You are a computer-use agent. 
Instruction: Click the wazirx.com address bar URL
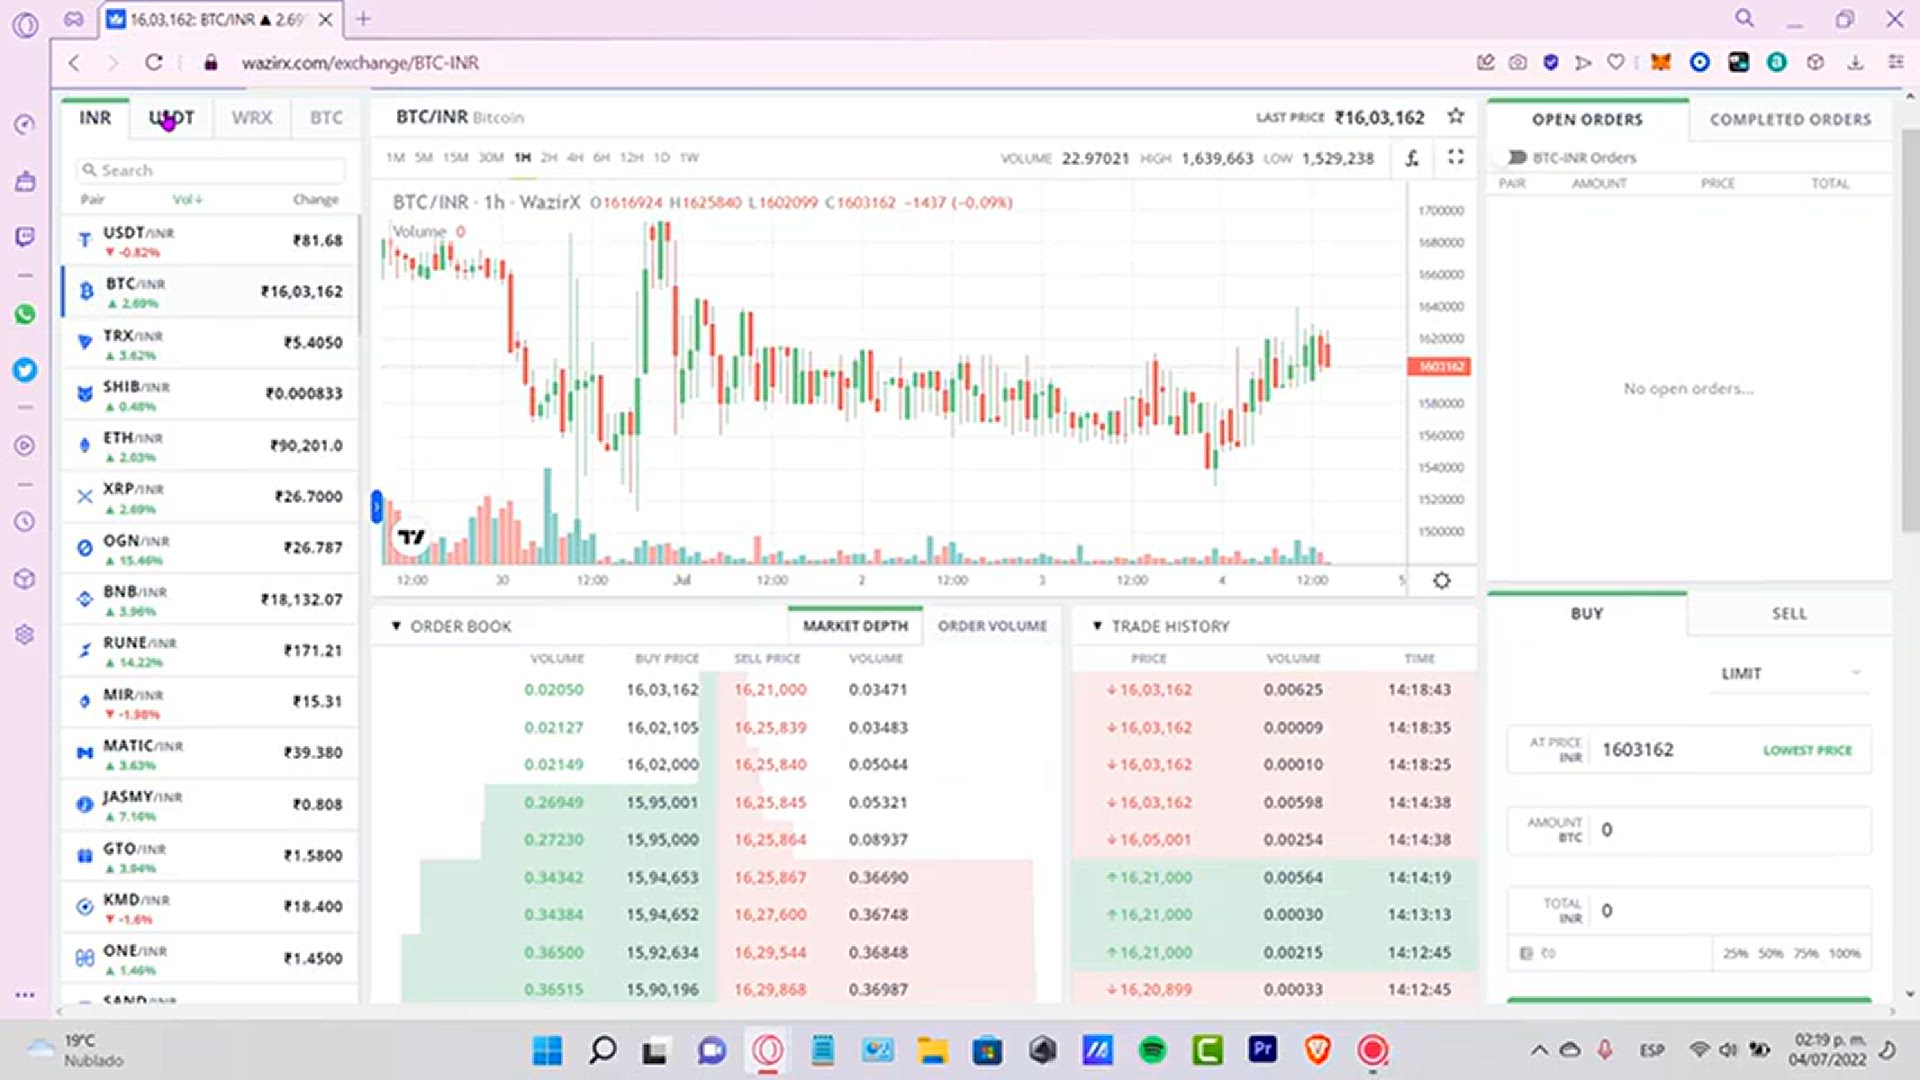click(x=360, y=62)
